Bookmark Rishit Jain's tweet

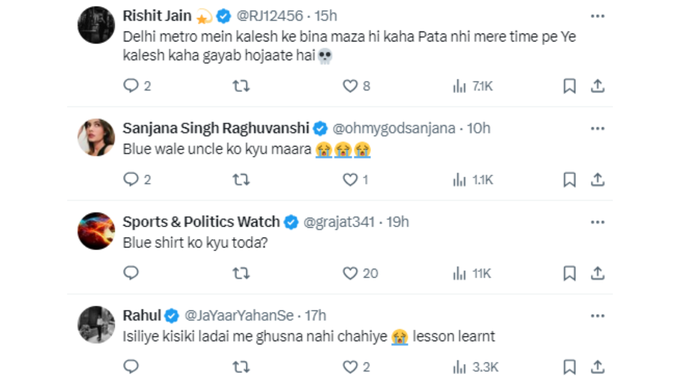click(569, 86)
